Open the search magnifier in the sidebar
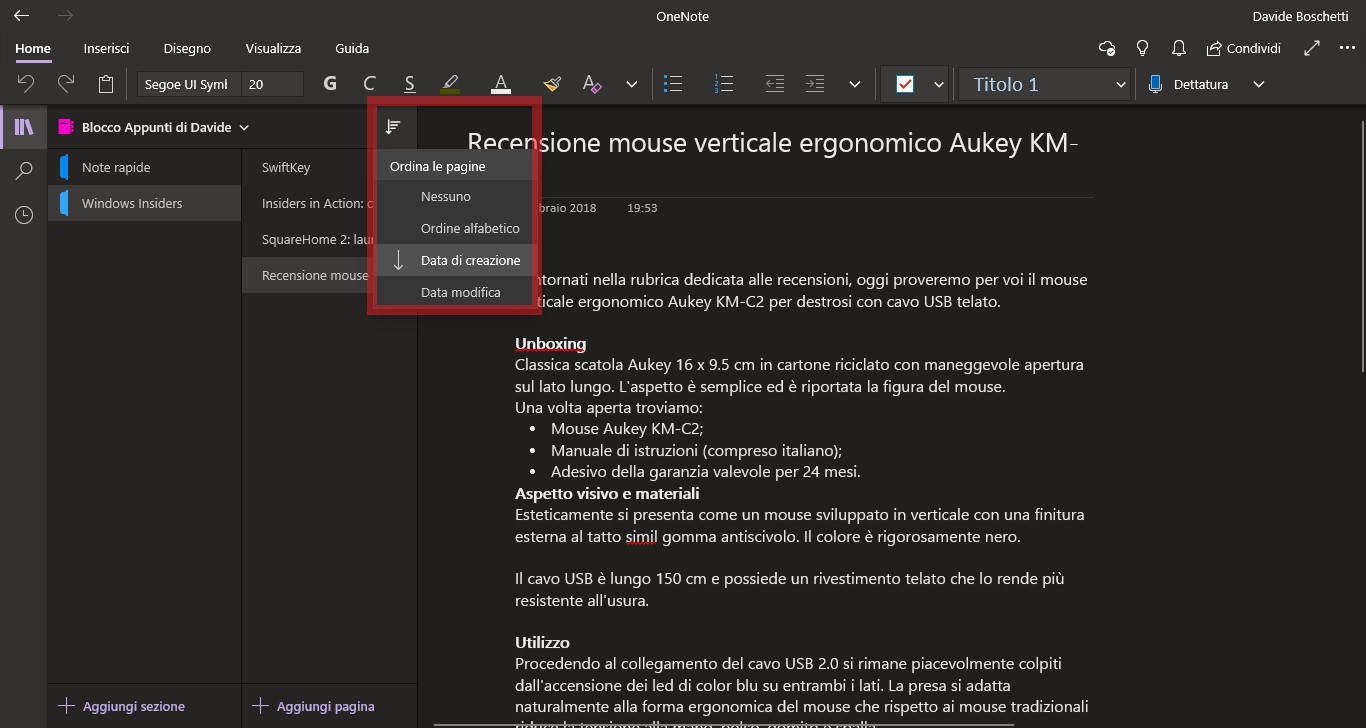Viewport: 1366px width, 728px height. (x=24, y=171)
